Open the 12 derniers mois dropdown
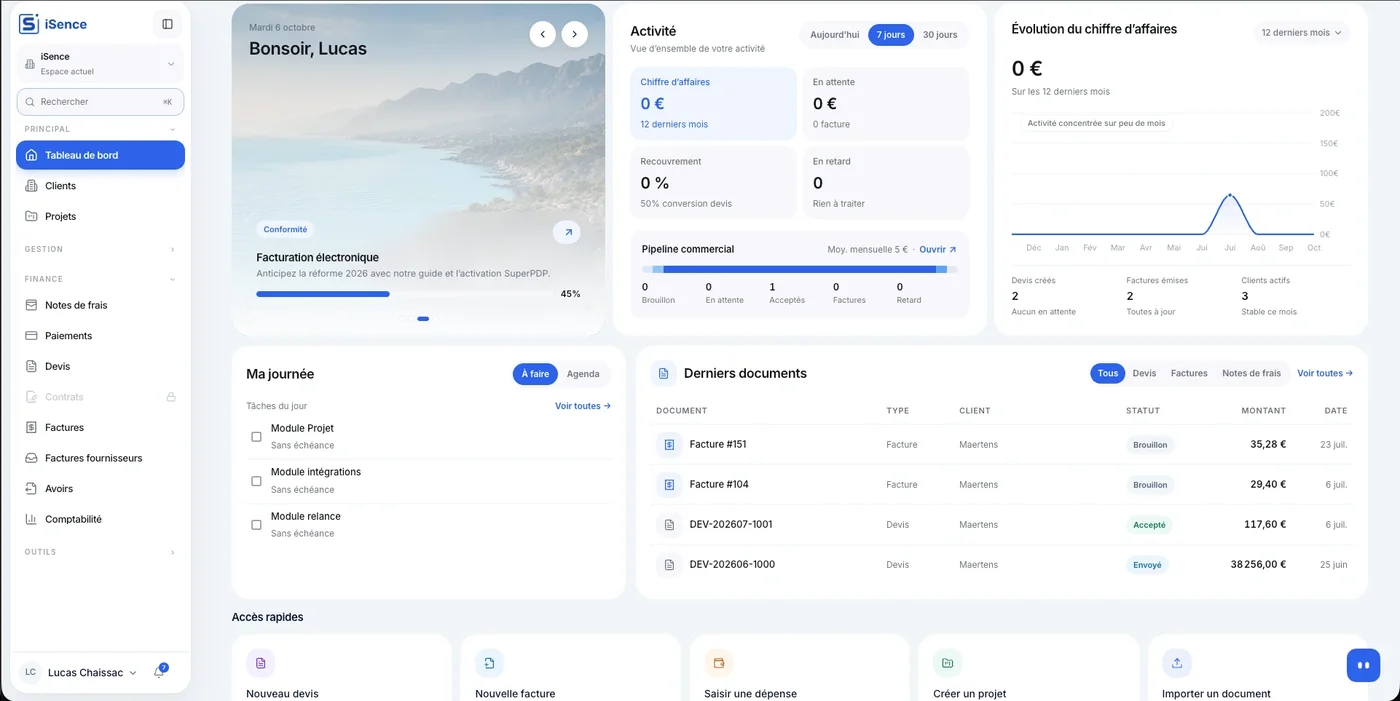Image resolution: width=1400 pixels, height=701 pixels. [x=1301, y=33]
